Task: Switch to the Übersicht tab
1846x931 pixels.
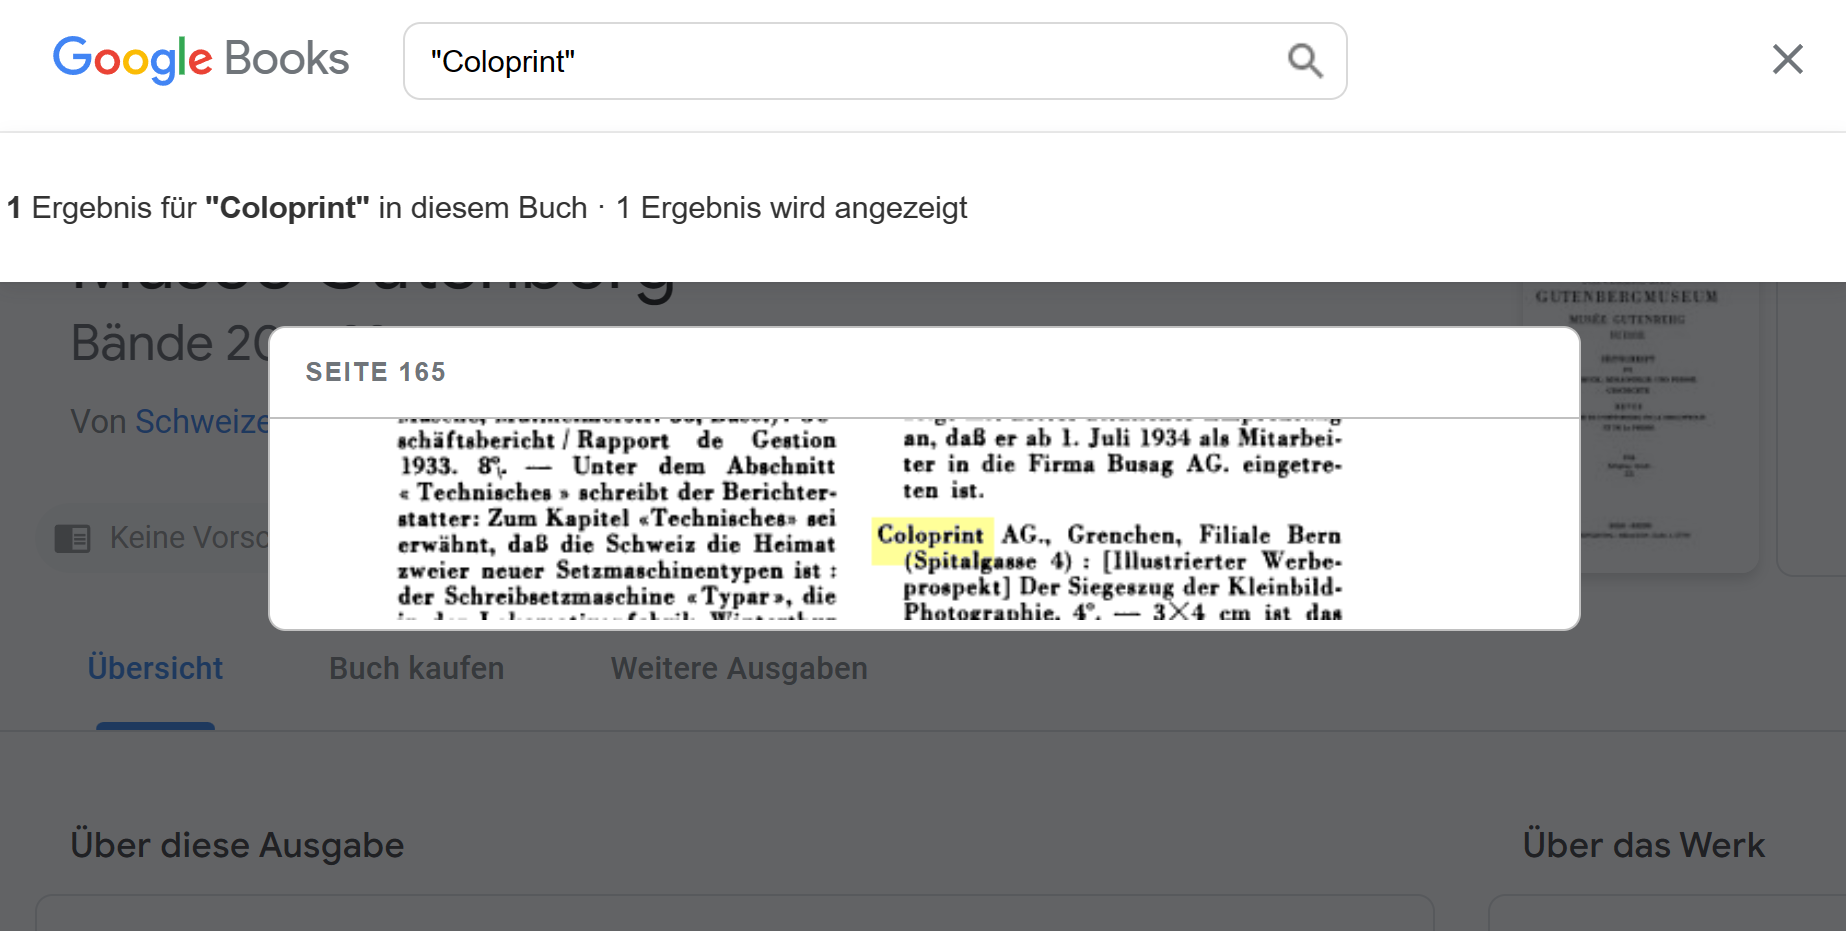Action: tap(155, 668)
